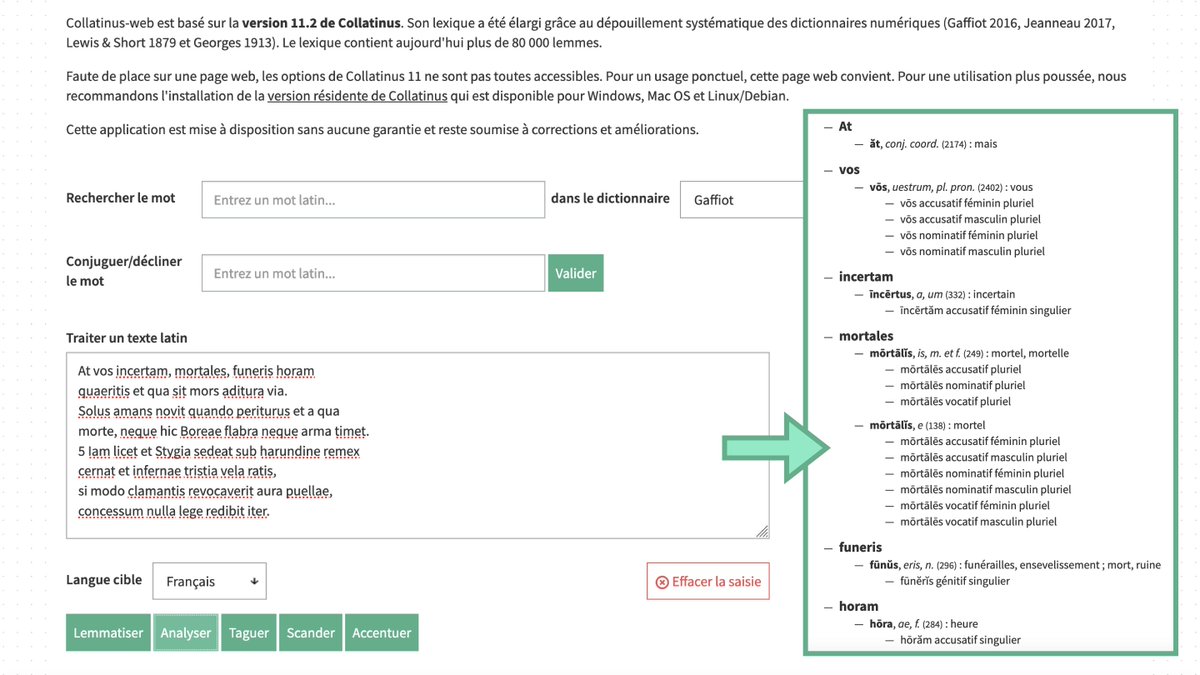
Task: Click the 'Langue cible' label
Action: point(104,580)
